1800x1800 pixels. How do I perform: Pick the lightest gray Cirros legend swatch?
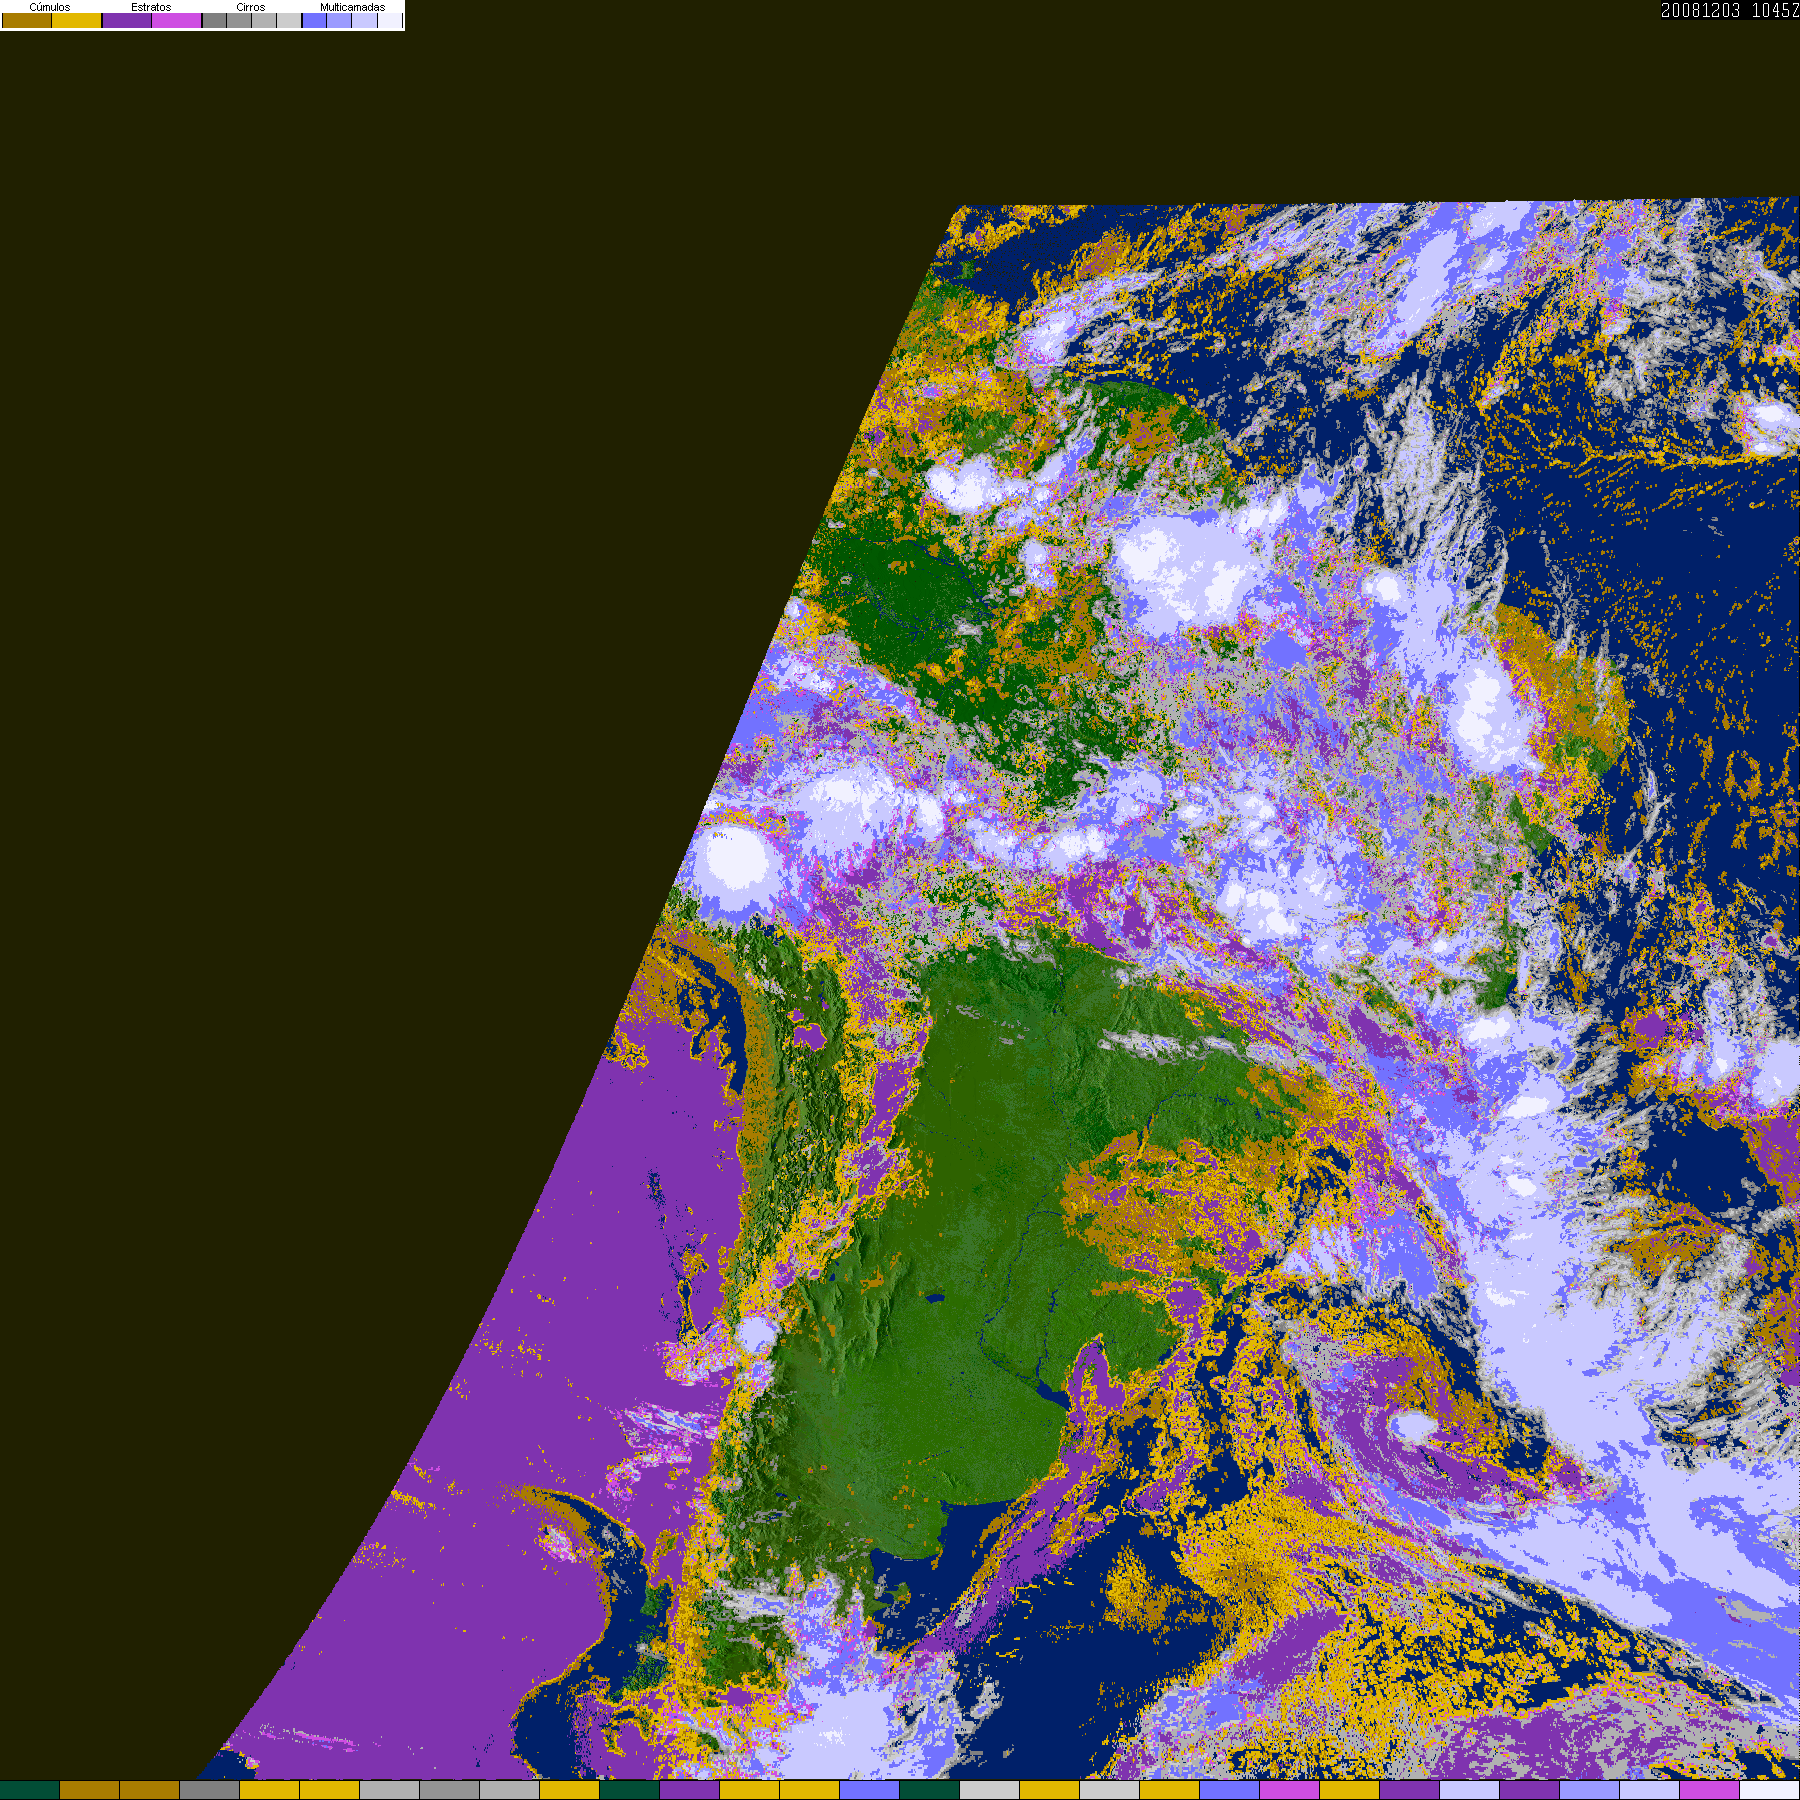point(289,20)
